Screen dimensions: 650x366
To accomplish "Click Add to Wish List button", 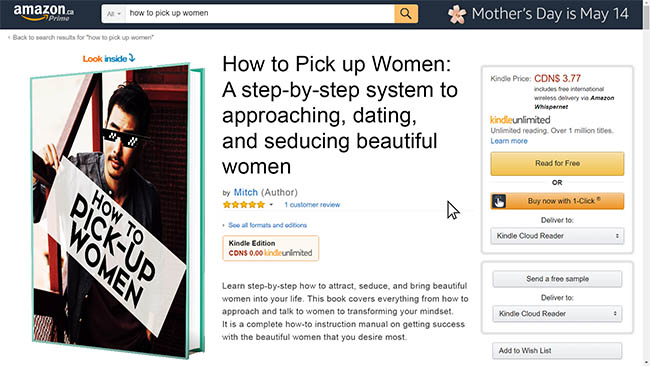I will coord(557,351).
